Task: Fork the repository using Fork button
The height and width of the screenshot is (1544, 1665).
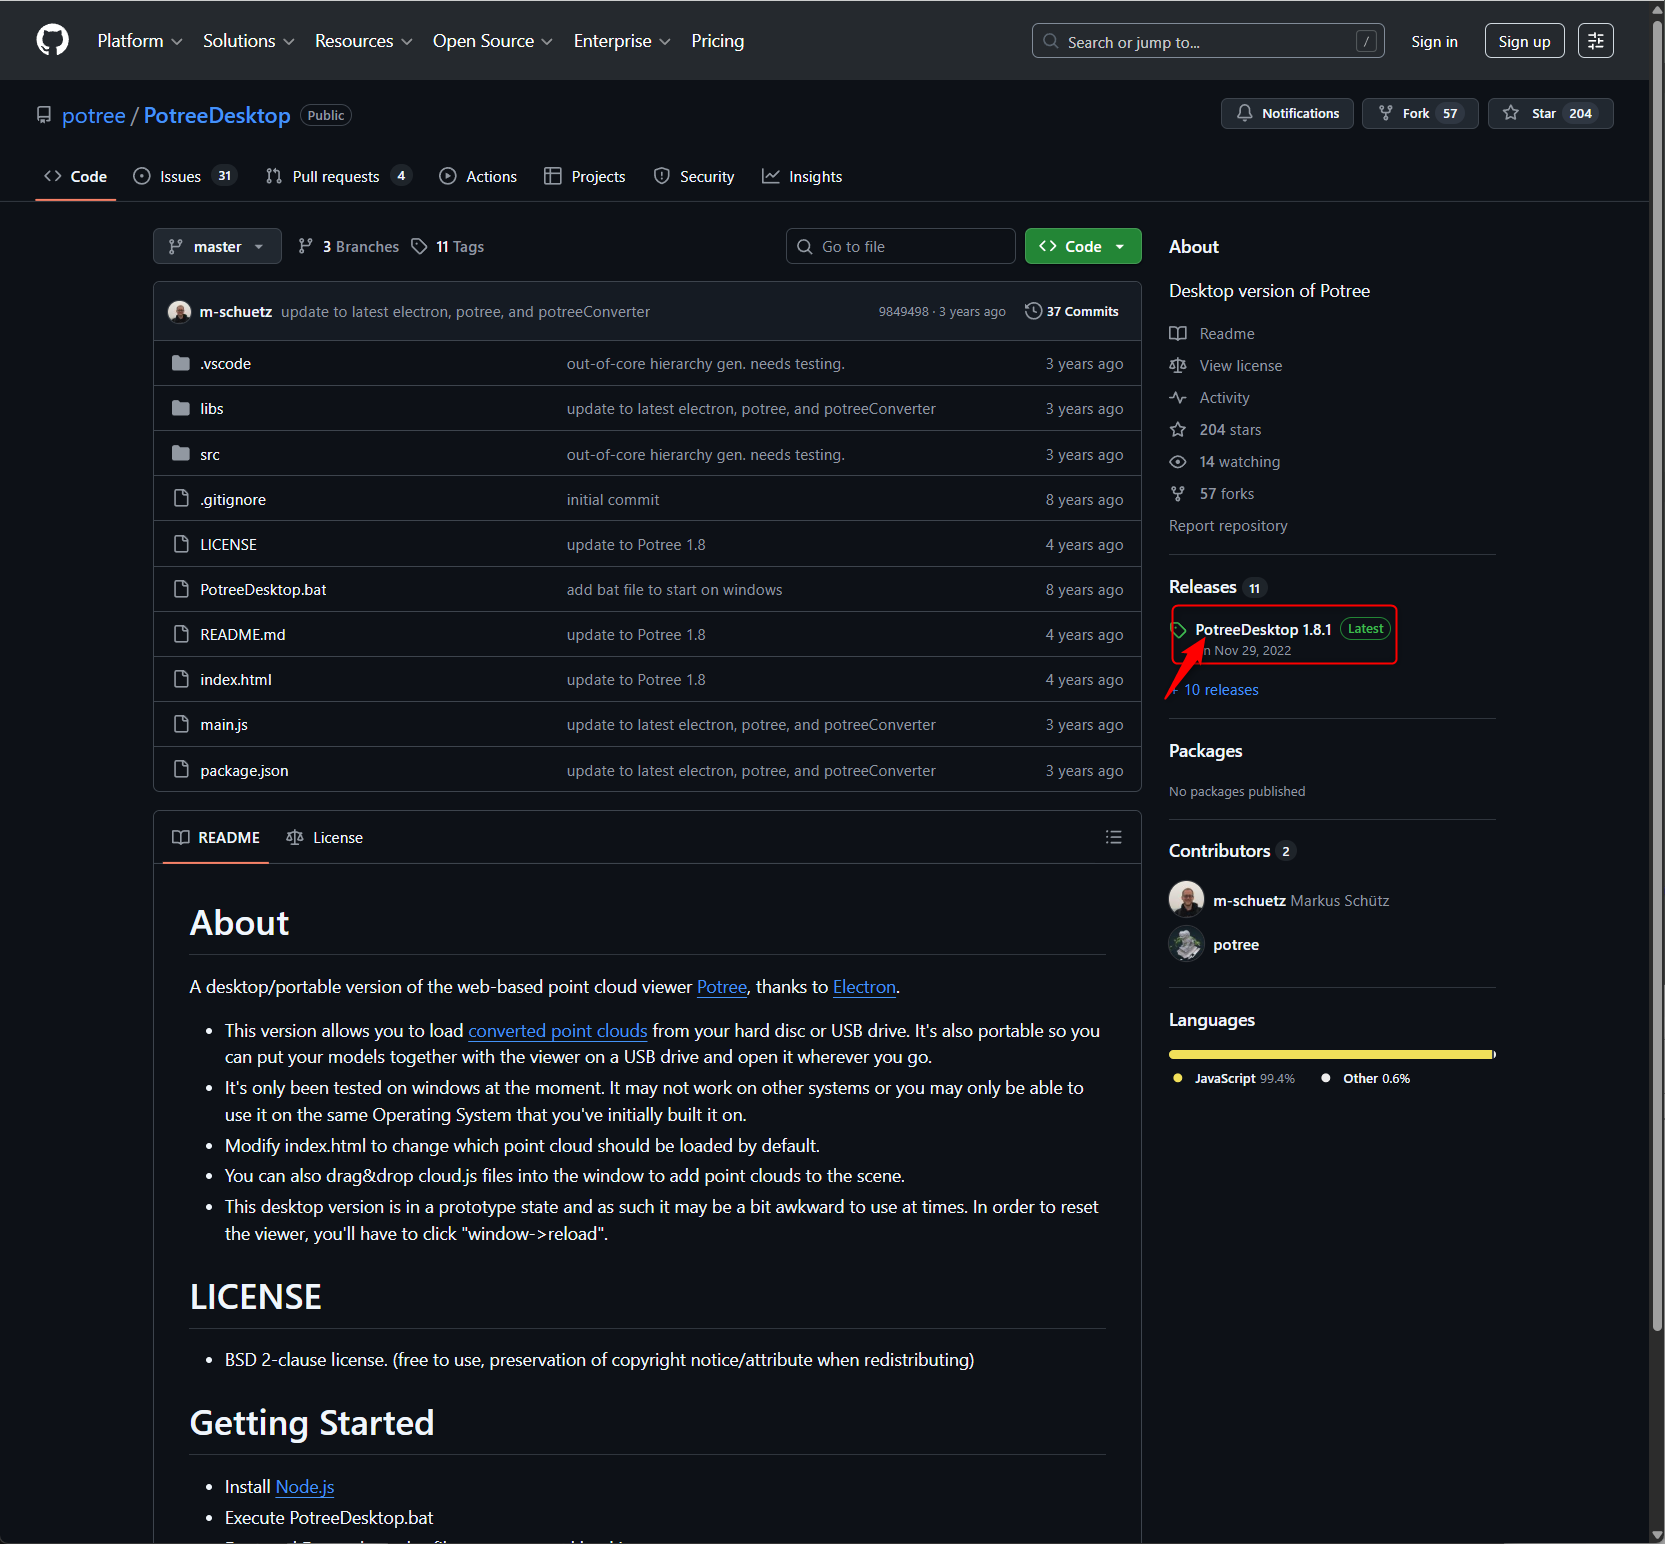Action: tap(1418, 114)
